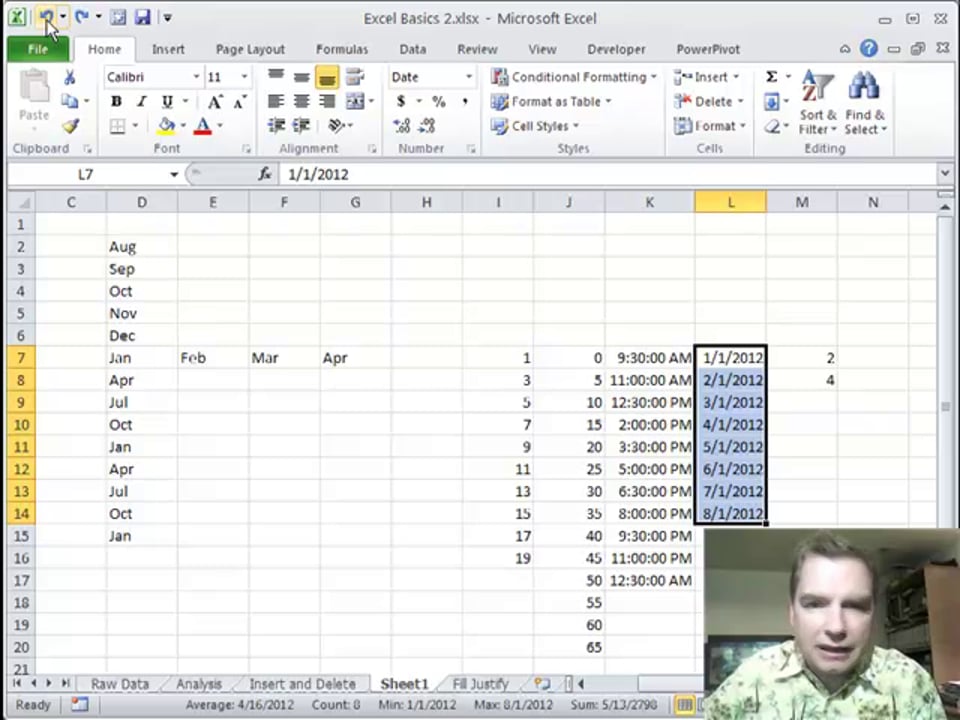Click Decrease Font Size icon
Image resolution: width=960 pixels, height=720 pixels.
point(239,102)
